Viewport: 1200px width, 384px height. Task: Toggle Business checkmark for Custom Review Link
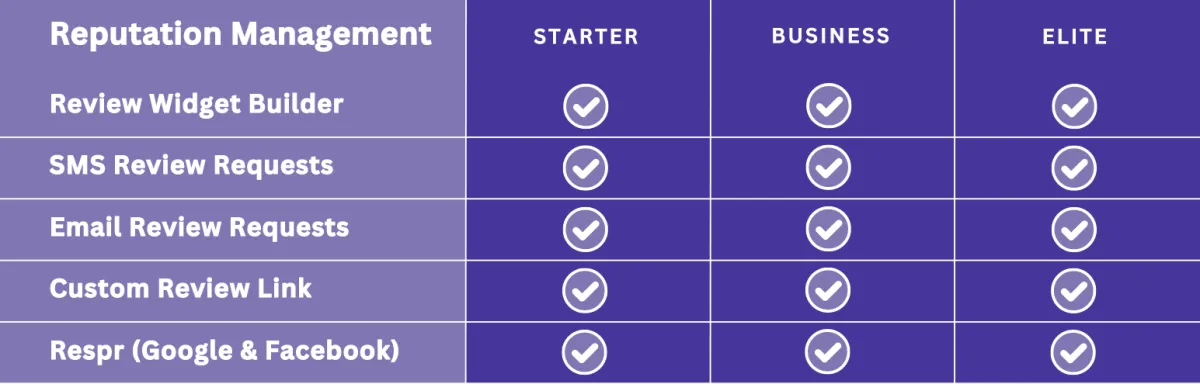(x=829, y=291)
